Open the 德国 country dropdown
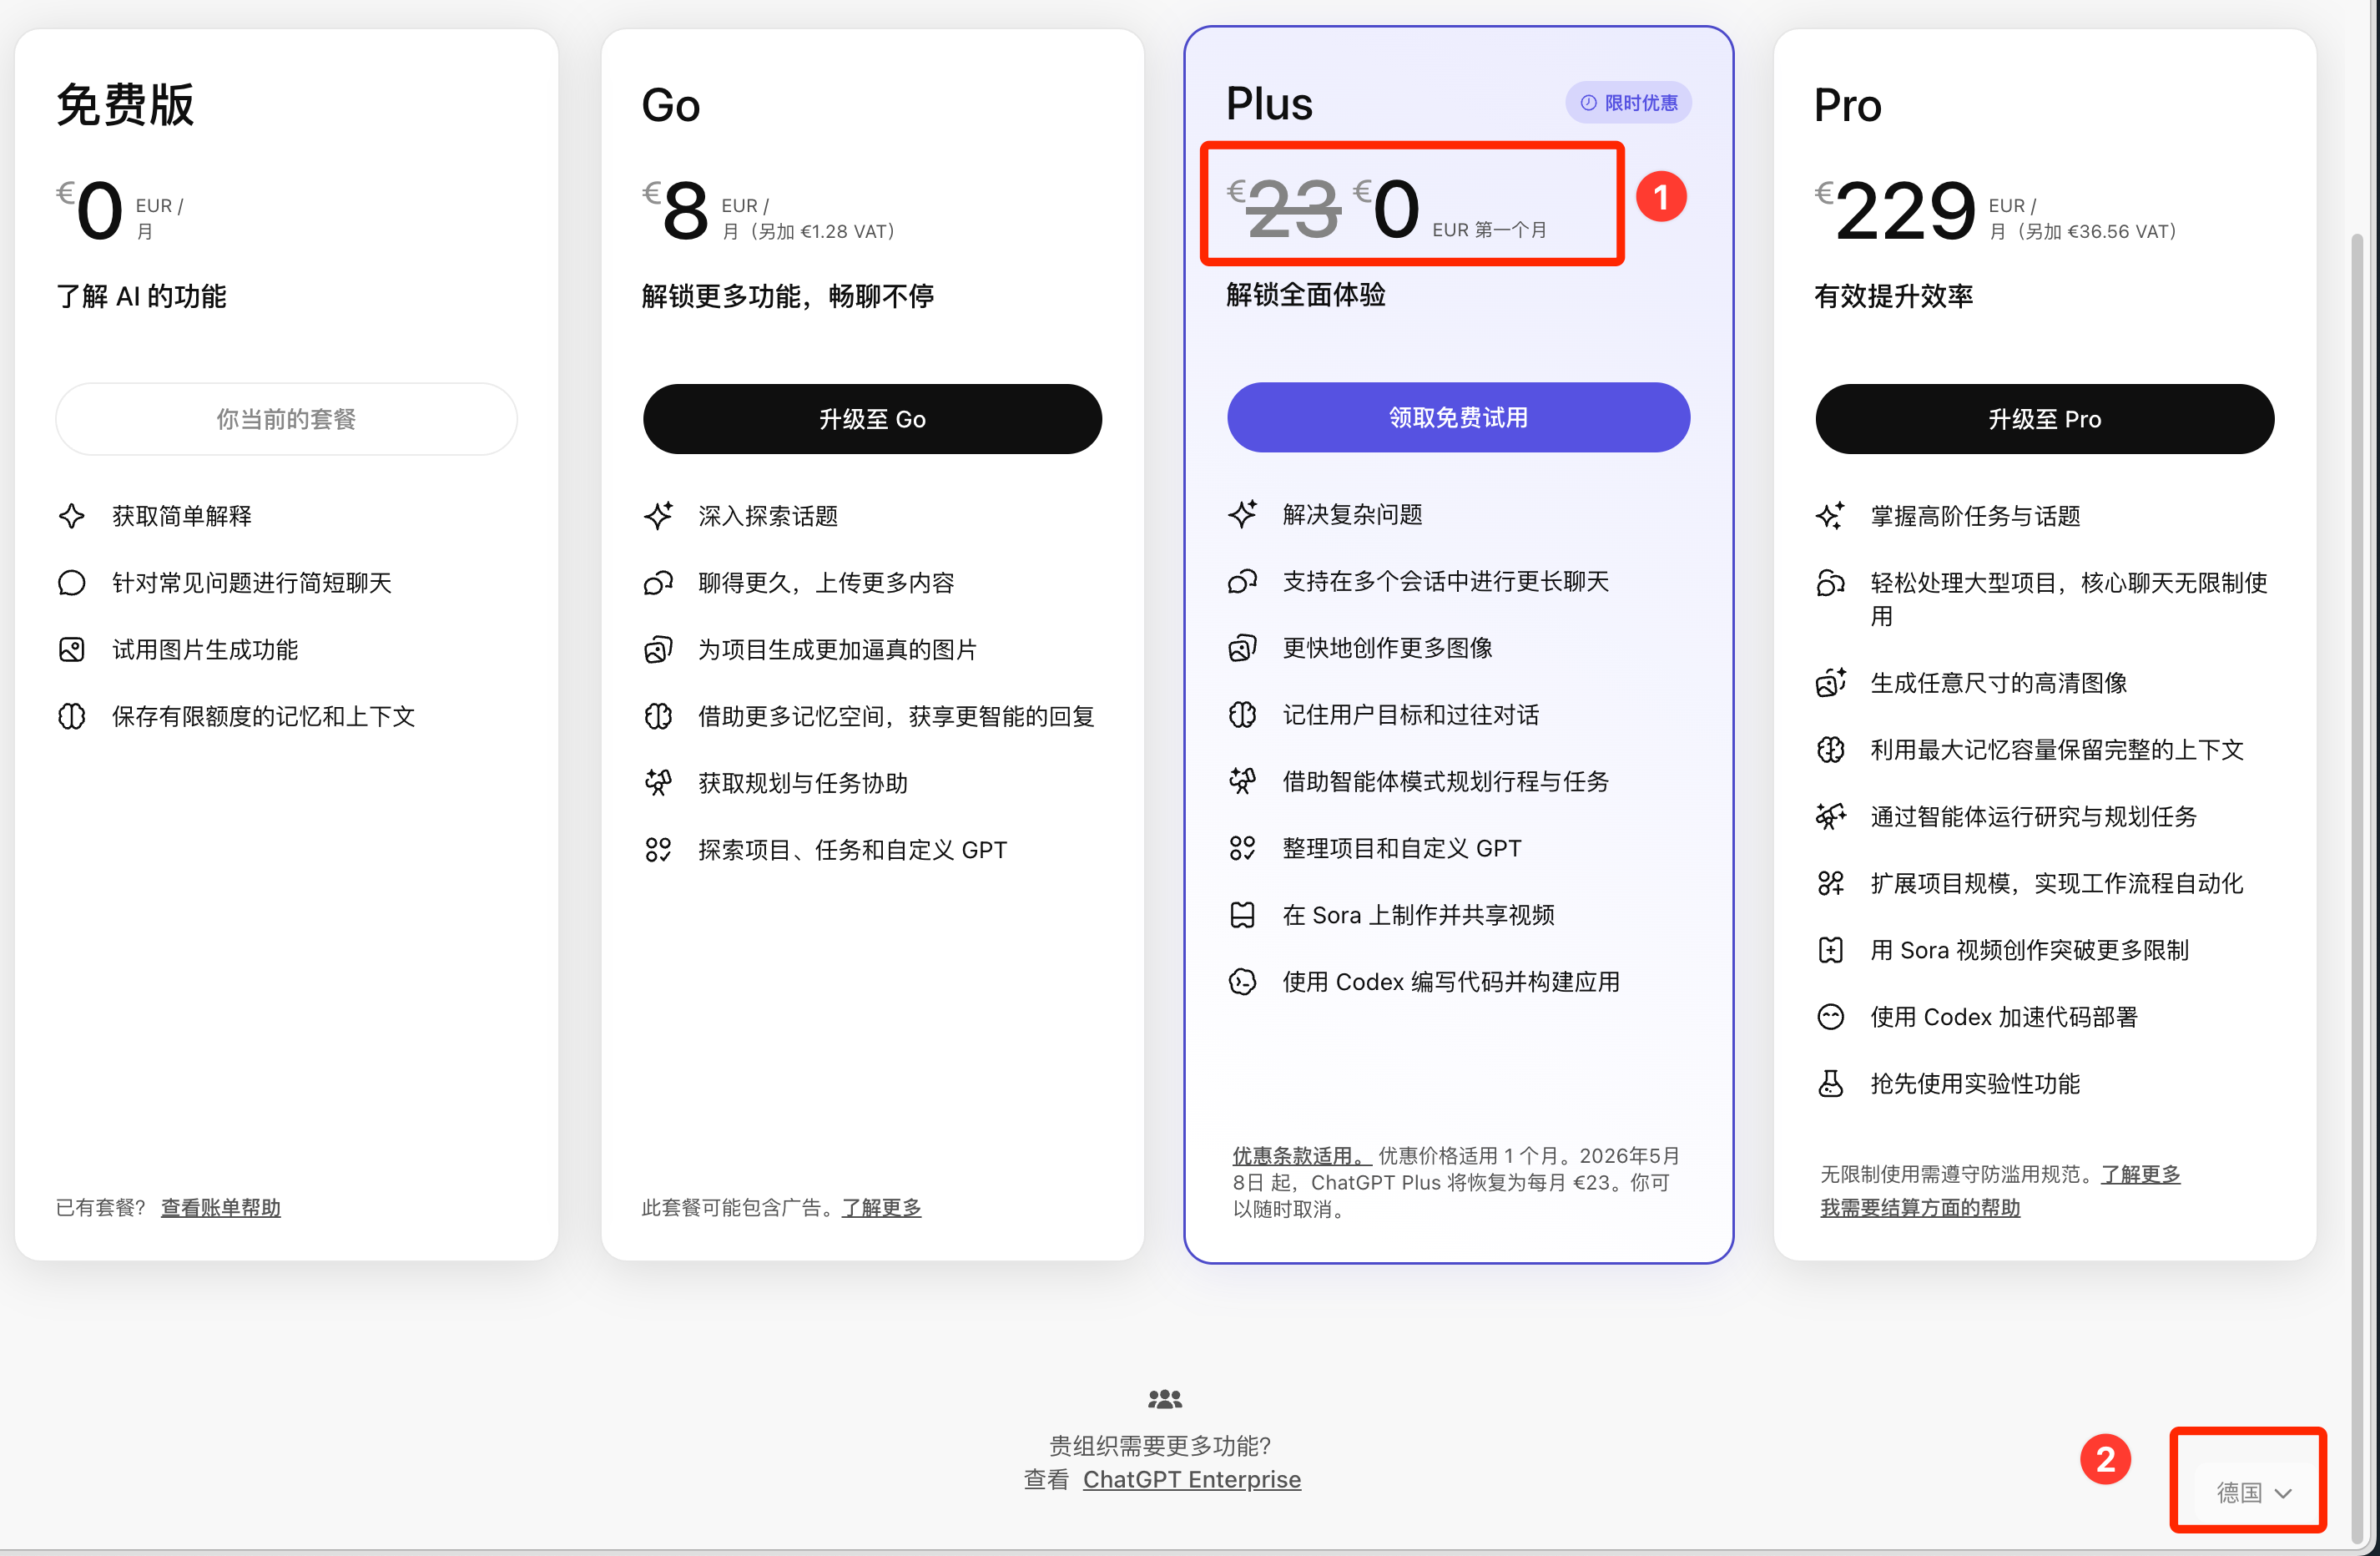 [2253, 1492]
